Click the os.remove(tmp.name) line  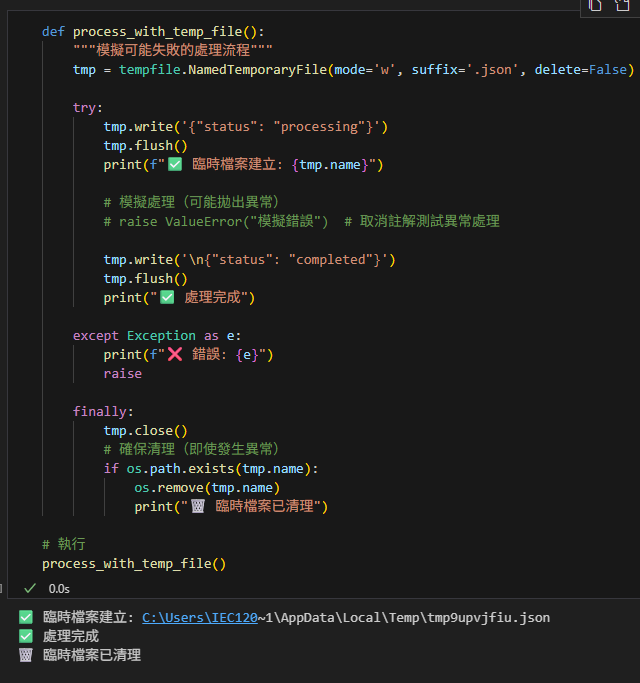click(x=207, y=488)
